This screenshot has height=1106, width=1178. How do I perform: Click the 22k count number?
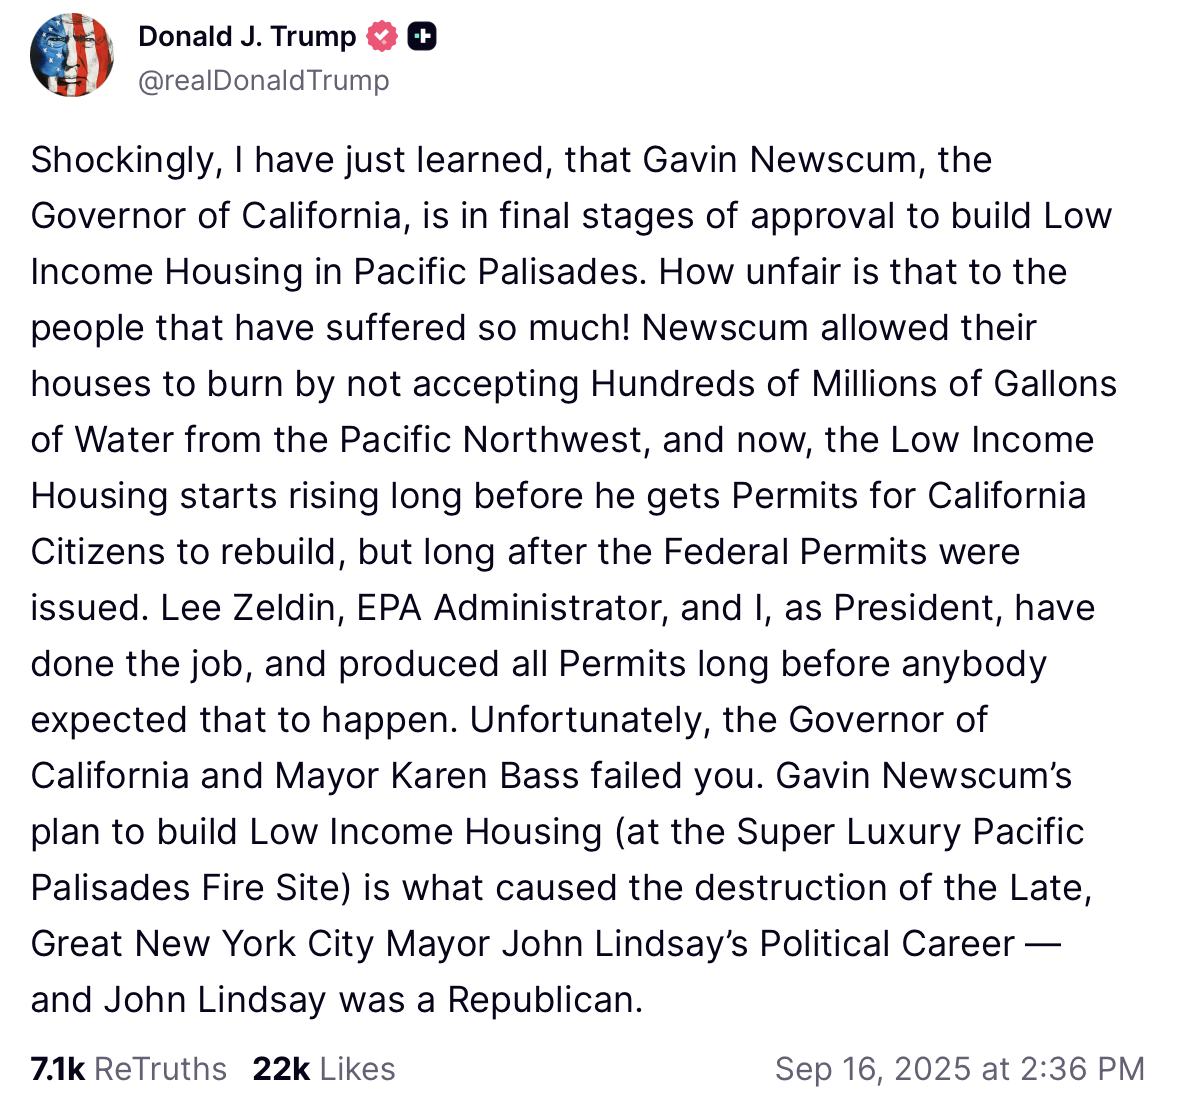coord(281,1068)
